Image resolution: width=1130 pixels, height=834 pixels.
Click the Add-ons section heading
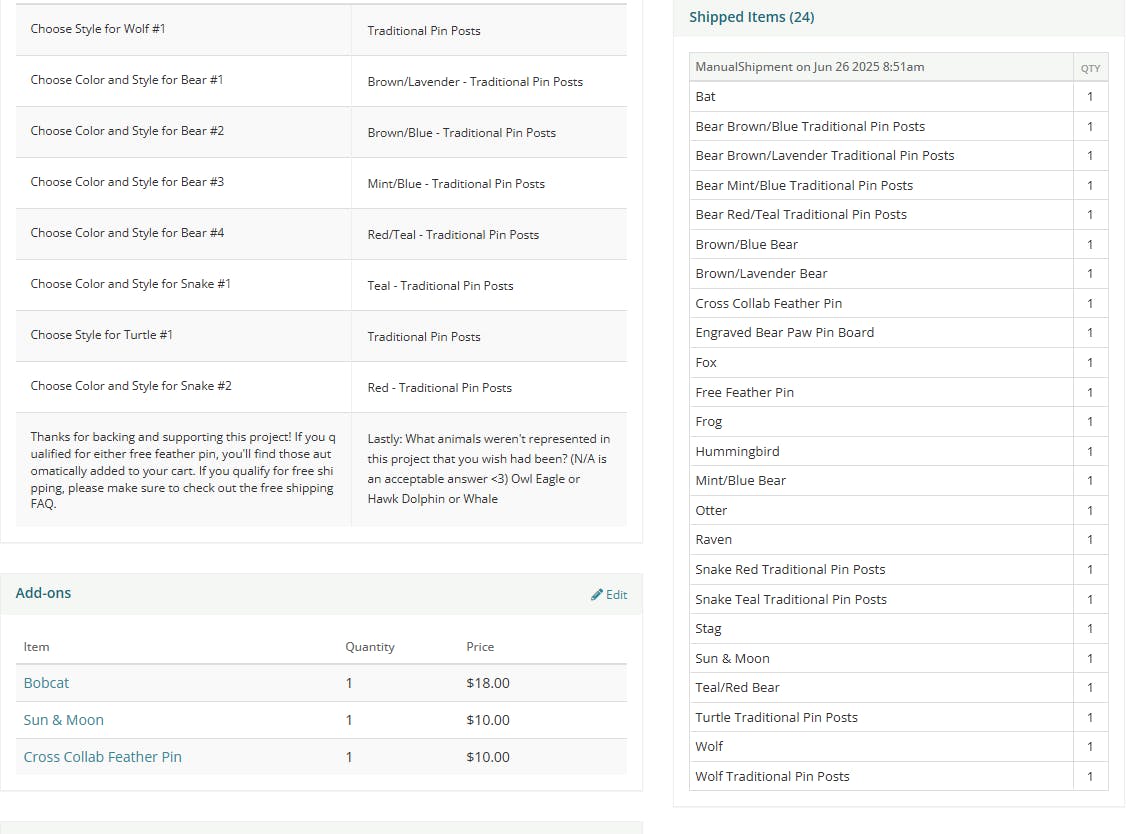coord(43,593)
